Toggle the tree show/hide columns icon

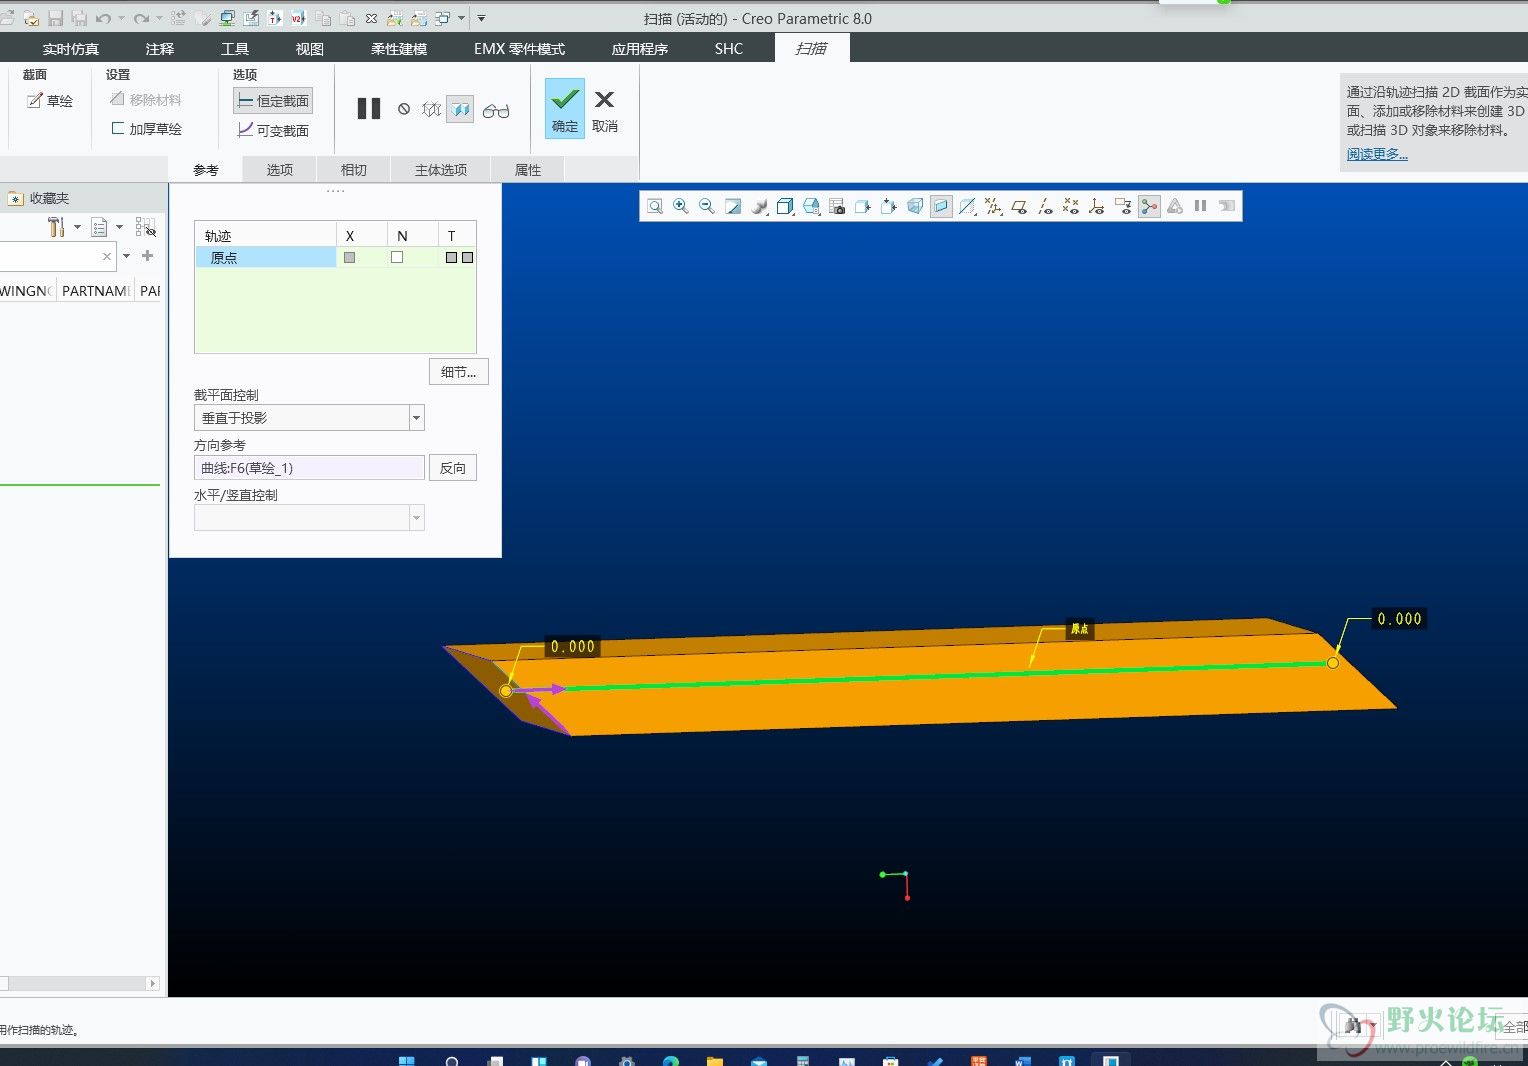click(146, 227)
